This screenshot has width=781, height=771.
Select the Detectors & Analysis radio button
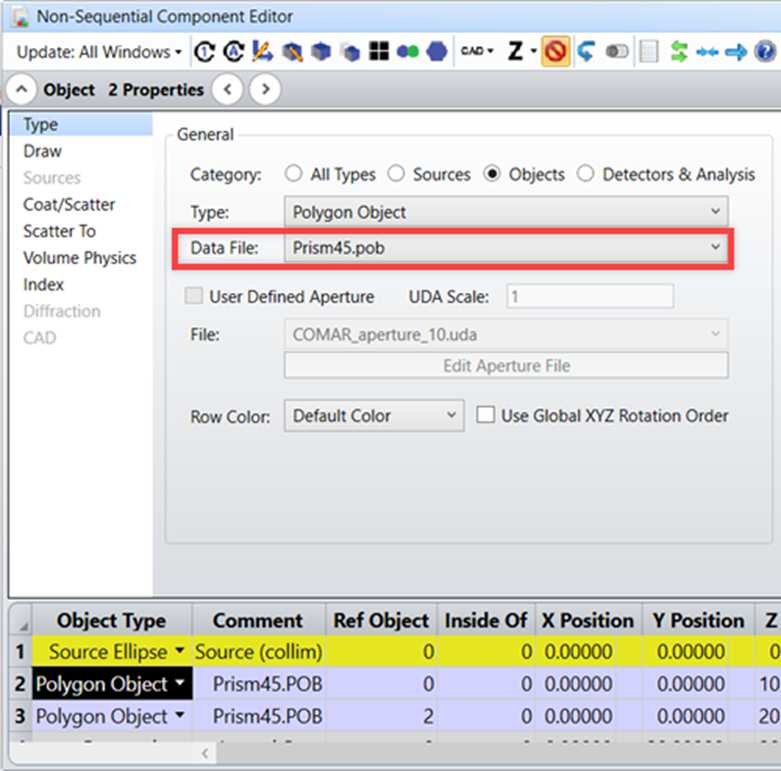(x=585, y=174)
